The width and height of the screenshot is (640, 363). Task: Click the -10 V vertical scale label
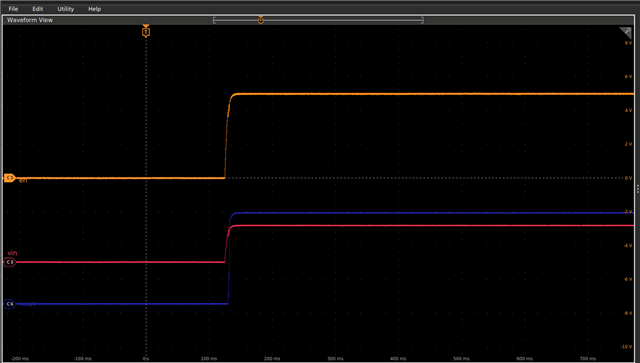point(627,347)
